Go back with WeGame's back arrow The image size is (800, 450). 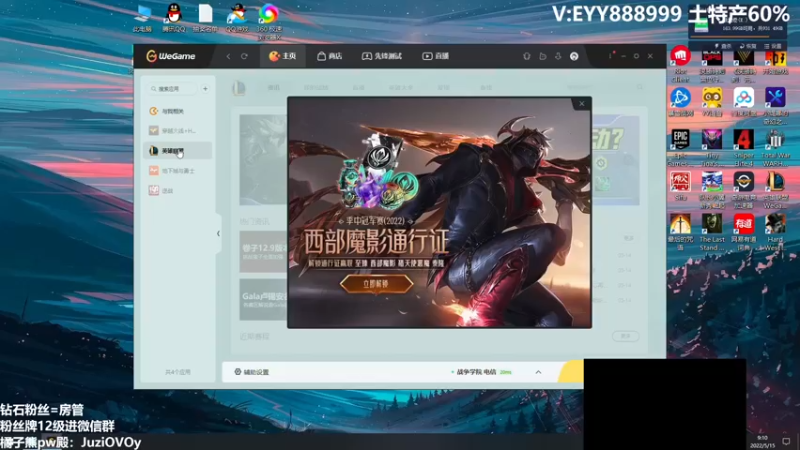(x=229, y=56)
